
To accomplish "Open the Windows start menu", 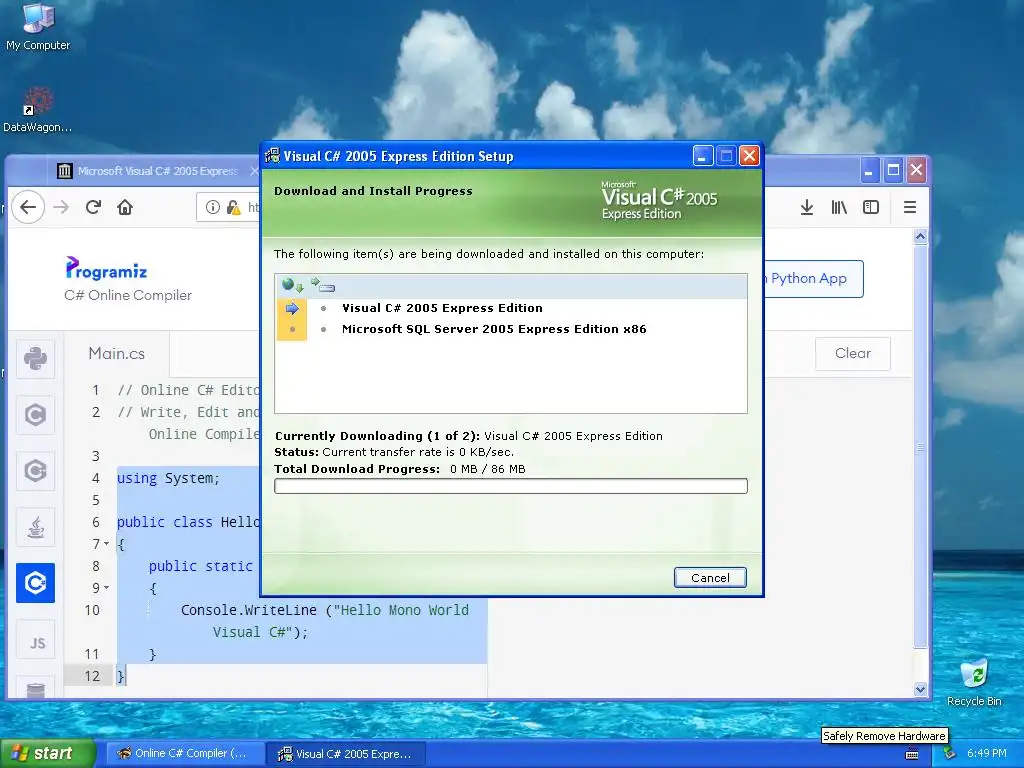I will tap(48, 753).
